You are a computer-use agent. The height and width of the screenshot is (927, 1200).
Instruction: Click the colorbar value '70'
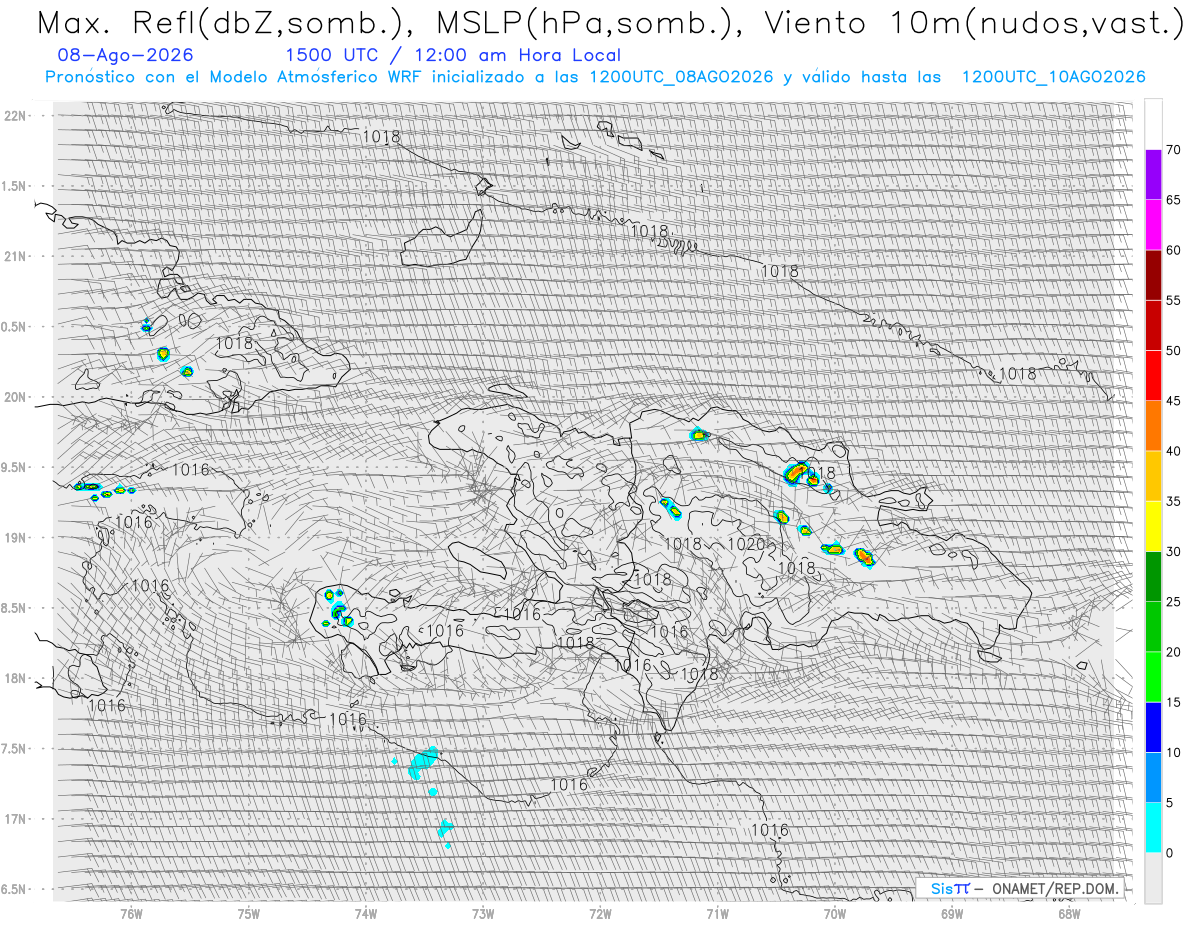tap(1173, 150)
